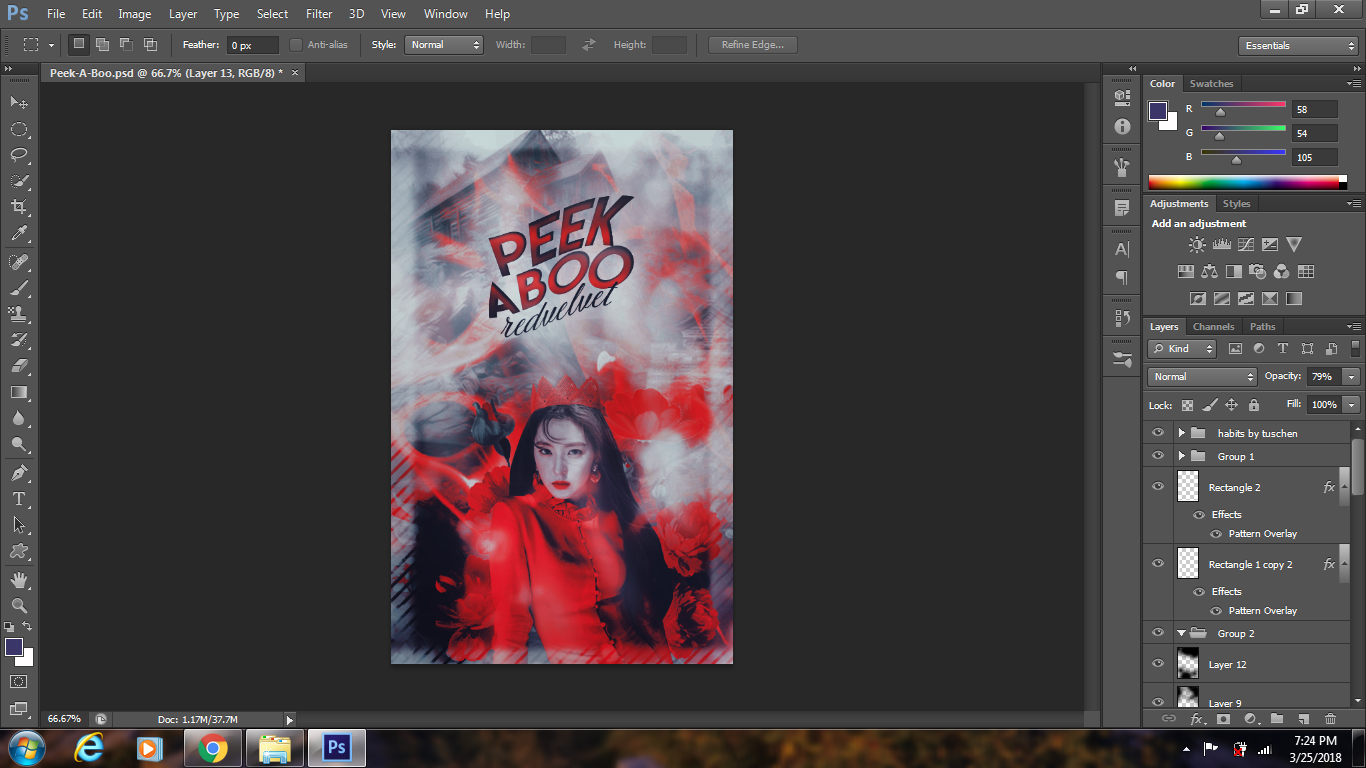Image resolution: width=1366 pixels, height=768 pixels.
Task: Select the Lasso tool
Action: pos(18,155)
